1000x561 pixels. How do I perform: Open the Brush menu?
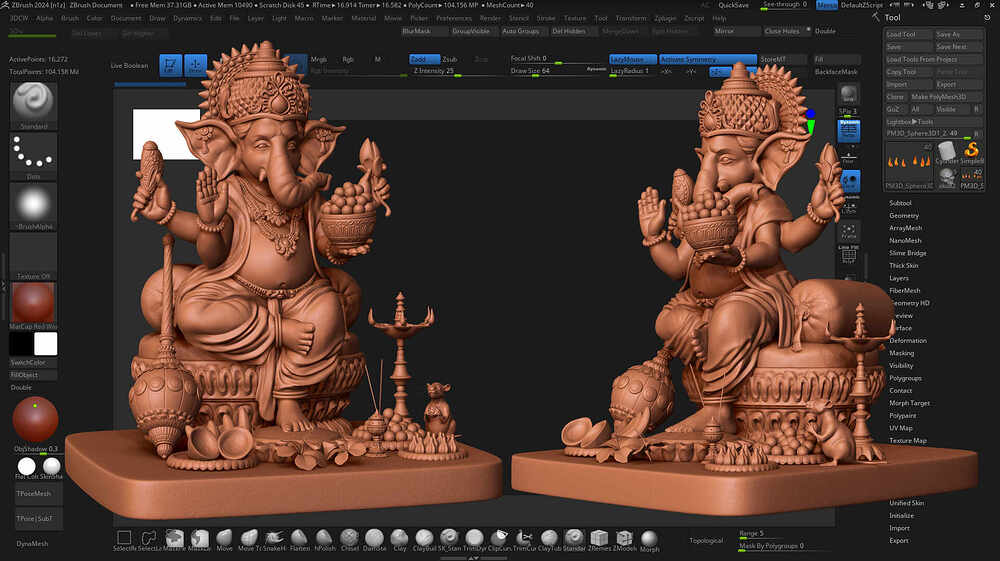70,18
